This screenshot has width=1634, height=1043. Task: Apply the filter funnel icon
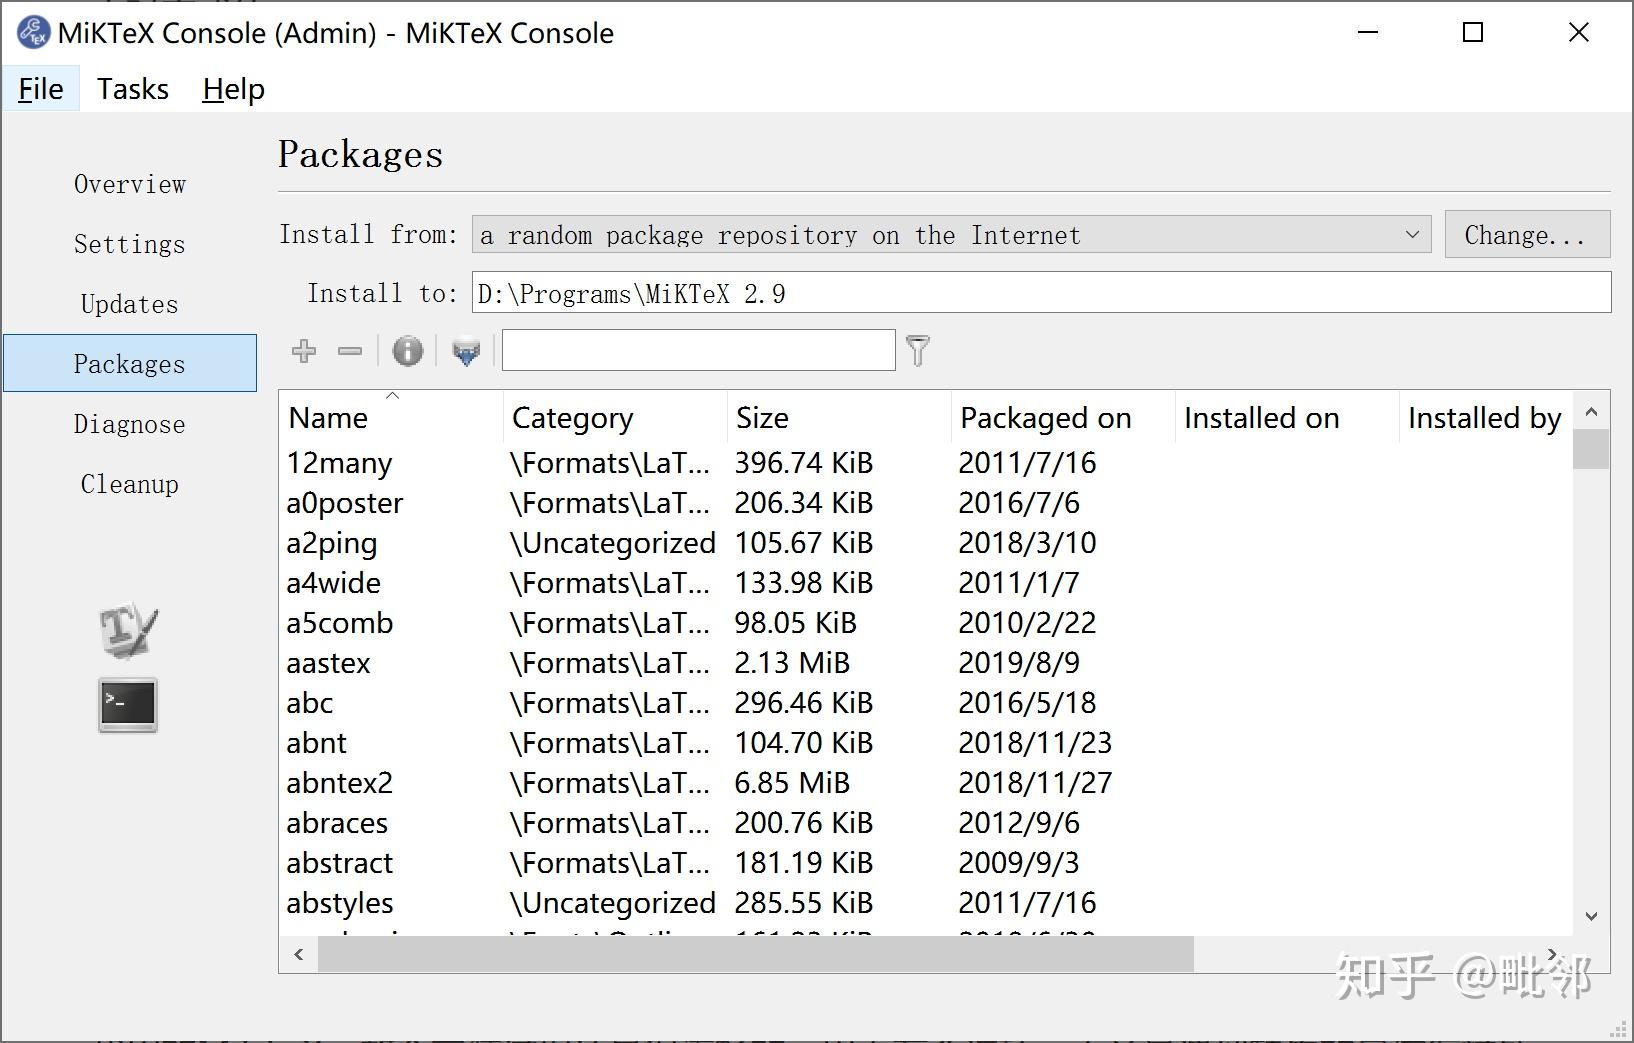pyautogui.click(x=918, y=351)
